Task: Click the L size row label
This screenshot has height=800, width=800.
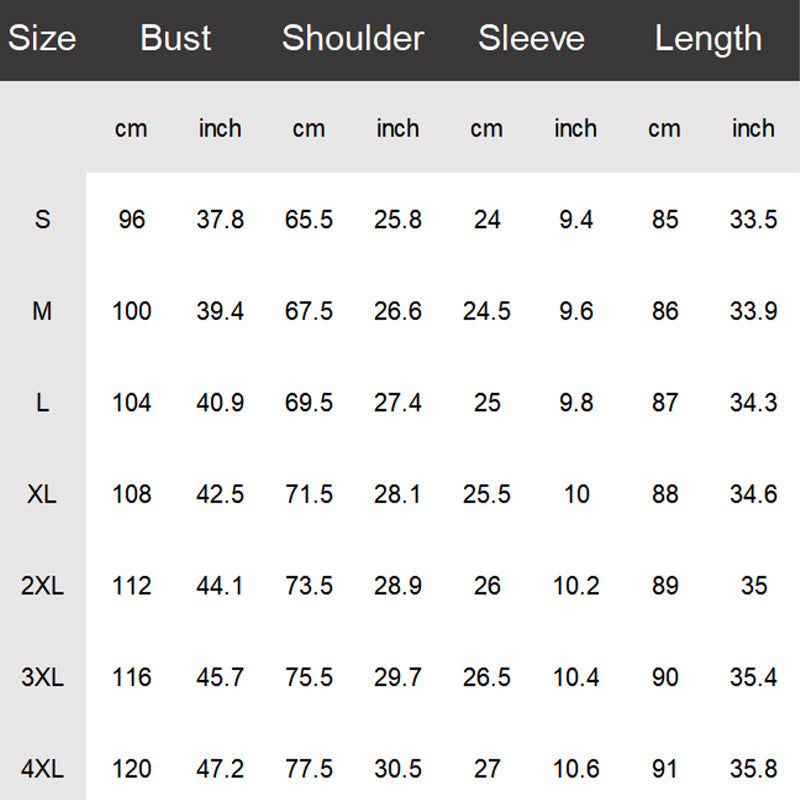Action: (42, 403)
